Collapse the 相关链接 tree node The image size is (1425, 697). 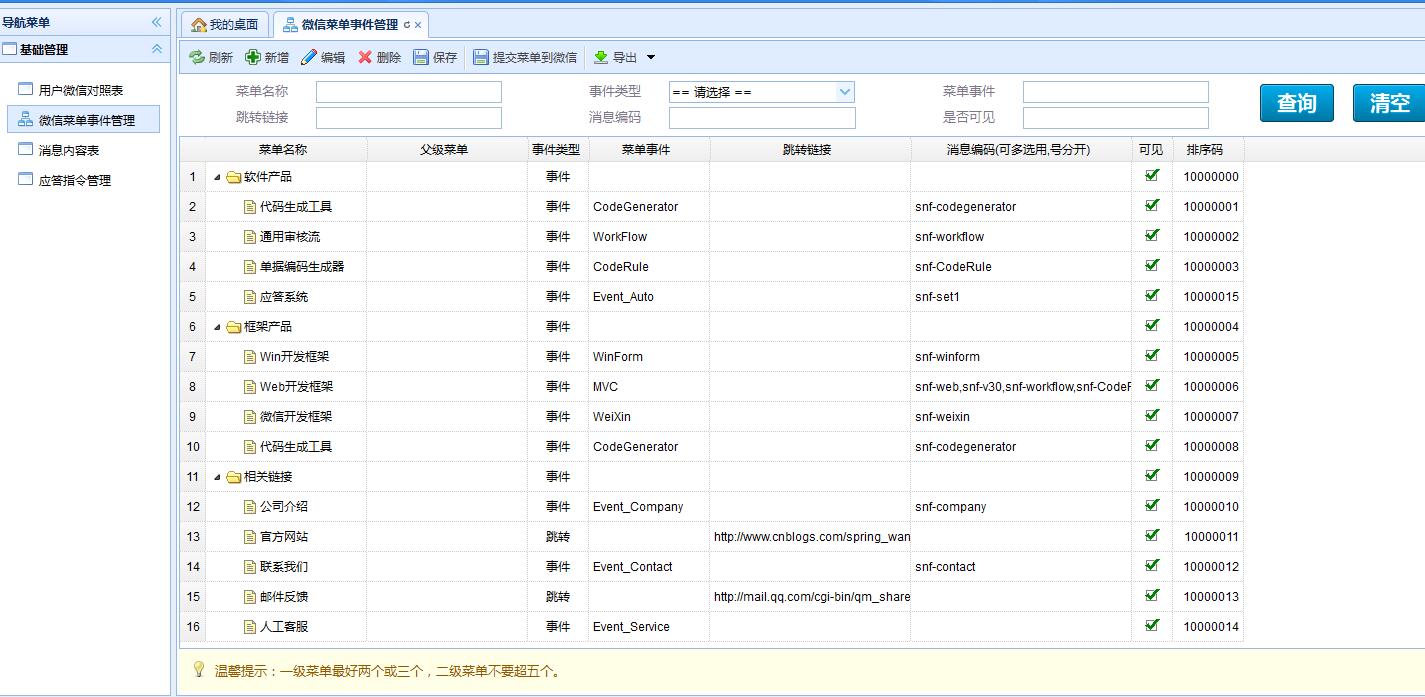pyautogui.click(x=217, y=477)
